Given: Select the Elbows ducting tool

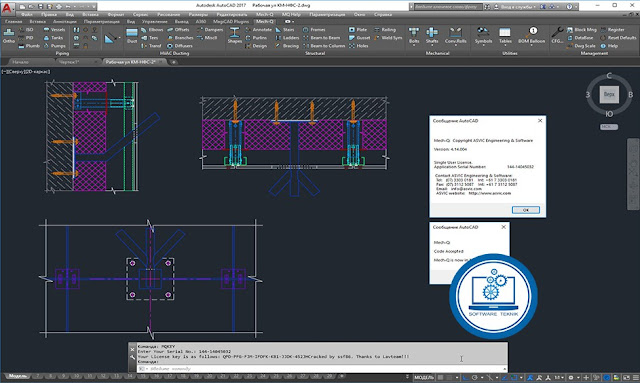Looking at the screenshot, I should pyautogui.click(x=152, y=30).
